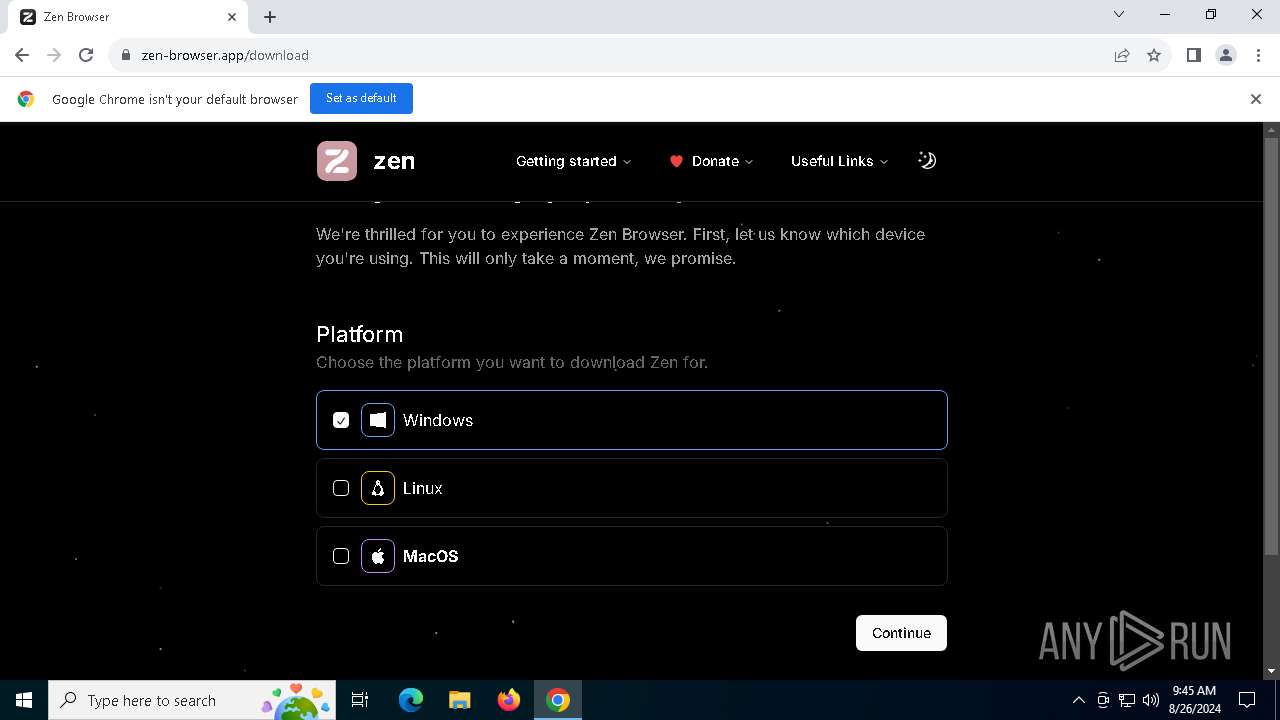Expand the Useful Links dropdown
This screenshot has width=1280, height=720.
[839, 161]
